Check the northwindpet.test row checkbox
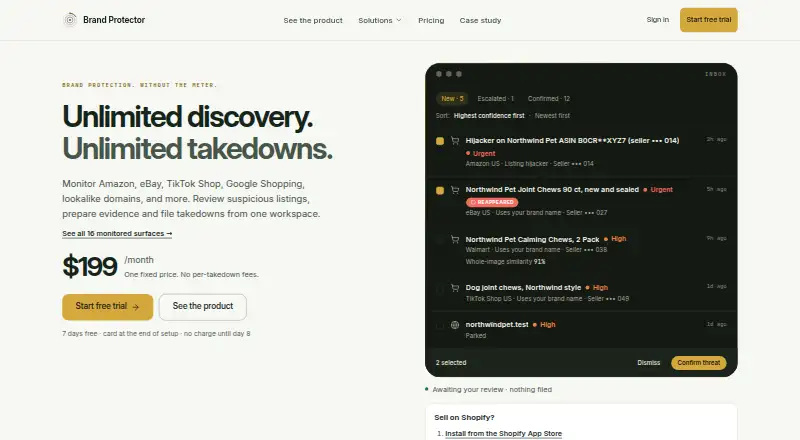Image resolution: width=800 pixels, height=440 pixels. [440, 325]
